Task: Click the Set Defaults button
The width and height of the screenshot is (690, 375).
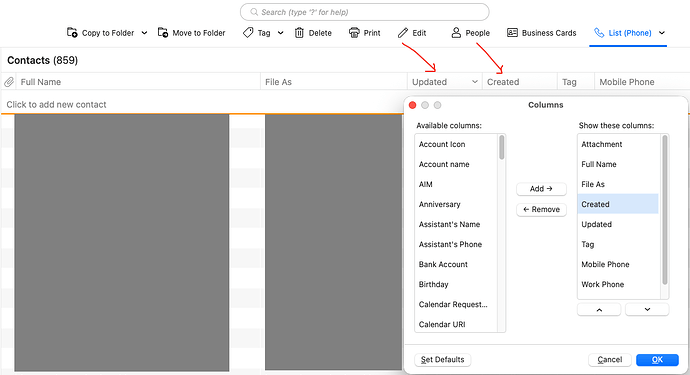Action: click(442, 360)
